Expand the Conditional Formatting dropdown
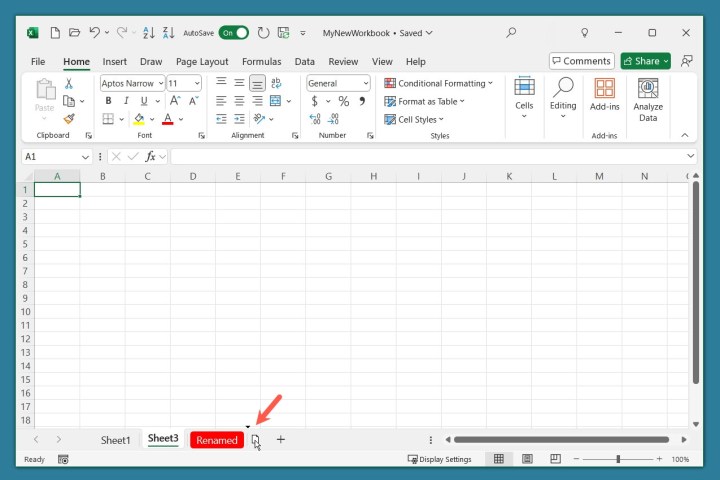Viewport: 720px width, 480px height. click(x=439, y=84)
